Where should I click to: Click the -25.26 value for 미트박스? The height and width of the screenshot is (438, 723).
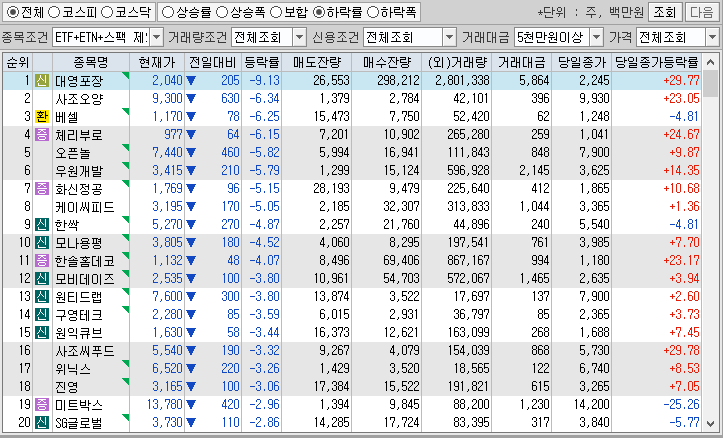click(682, 404)
